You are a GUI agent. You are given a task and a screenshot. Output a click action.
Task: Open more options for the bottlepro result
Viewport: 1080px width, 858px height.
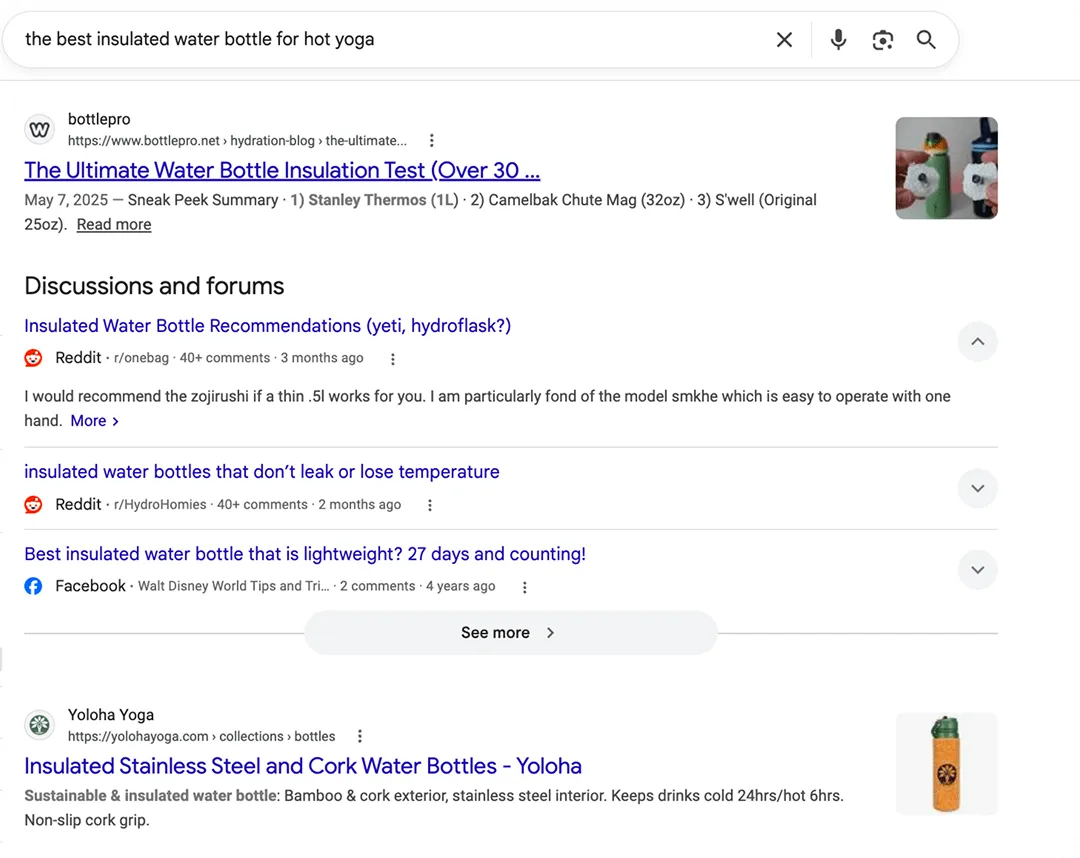point(431,140)
